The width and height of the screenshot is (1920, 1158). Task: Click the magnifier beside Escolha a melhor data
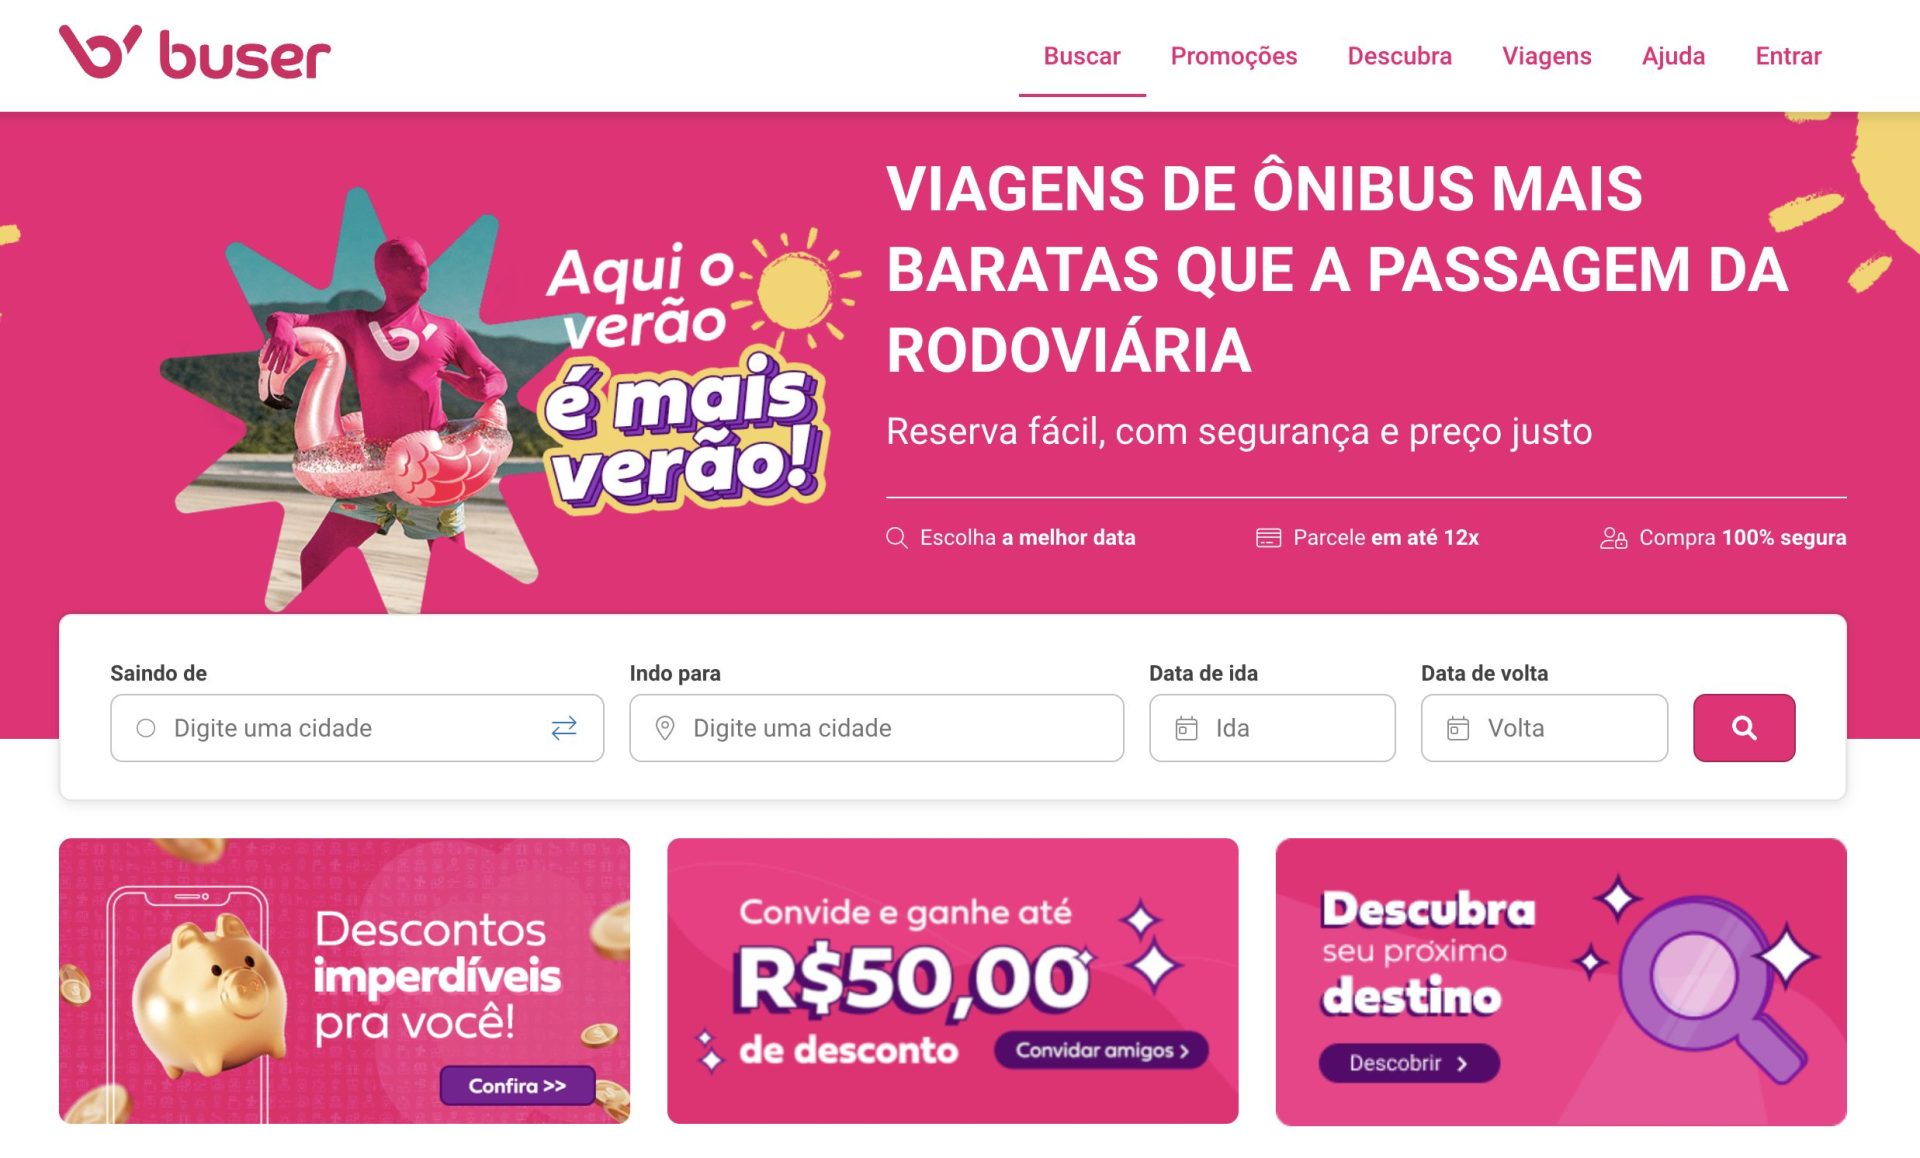pyautogui.click(x=897, y=538)
